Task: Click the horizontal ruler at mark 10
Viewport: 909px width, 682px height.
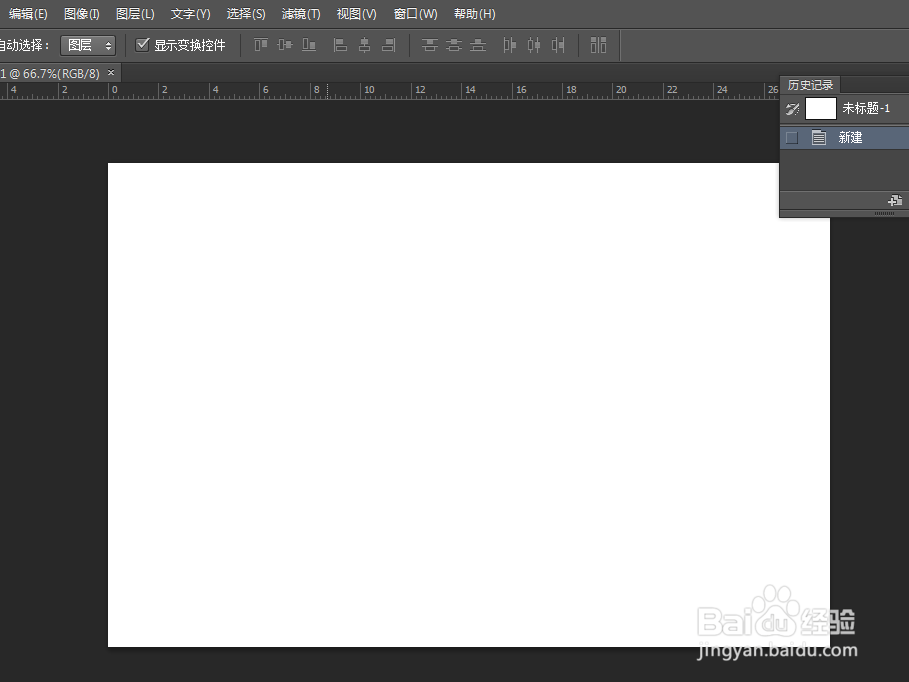Action: [369, 90]
